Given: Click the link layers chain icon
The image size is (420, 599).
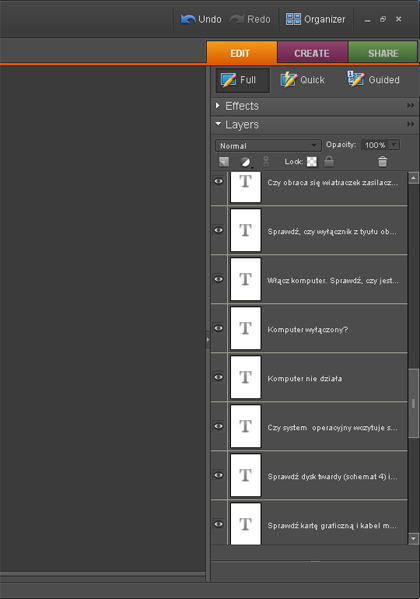Looking at the screenshot, I should [266, 162].
